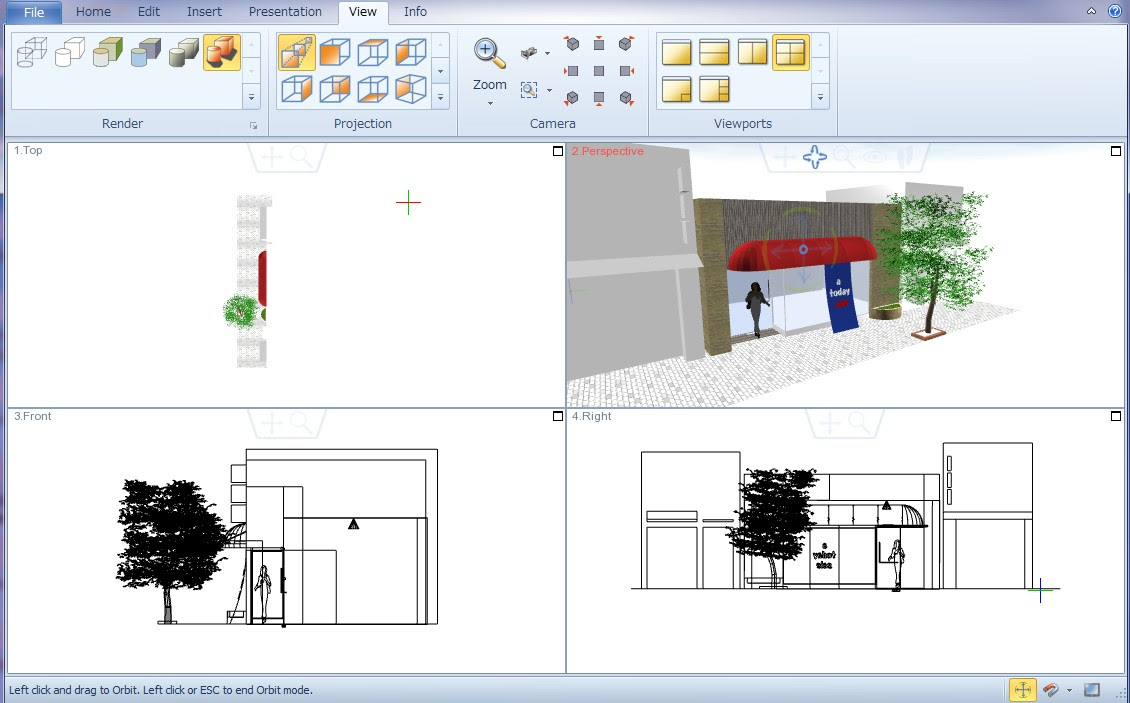
Task: Choose the back-face projection cube
Action: 373,52
